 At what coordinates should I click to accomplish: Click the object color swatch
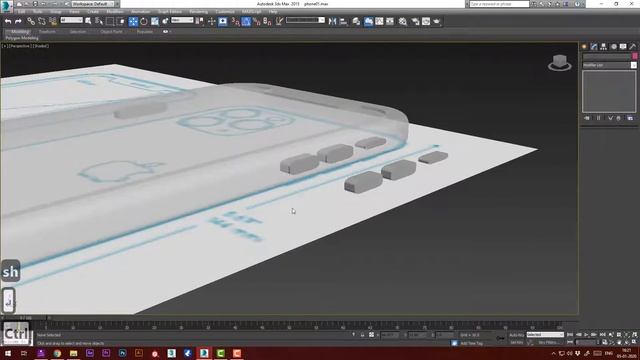[x=635, y=56]
